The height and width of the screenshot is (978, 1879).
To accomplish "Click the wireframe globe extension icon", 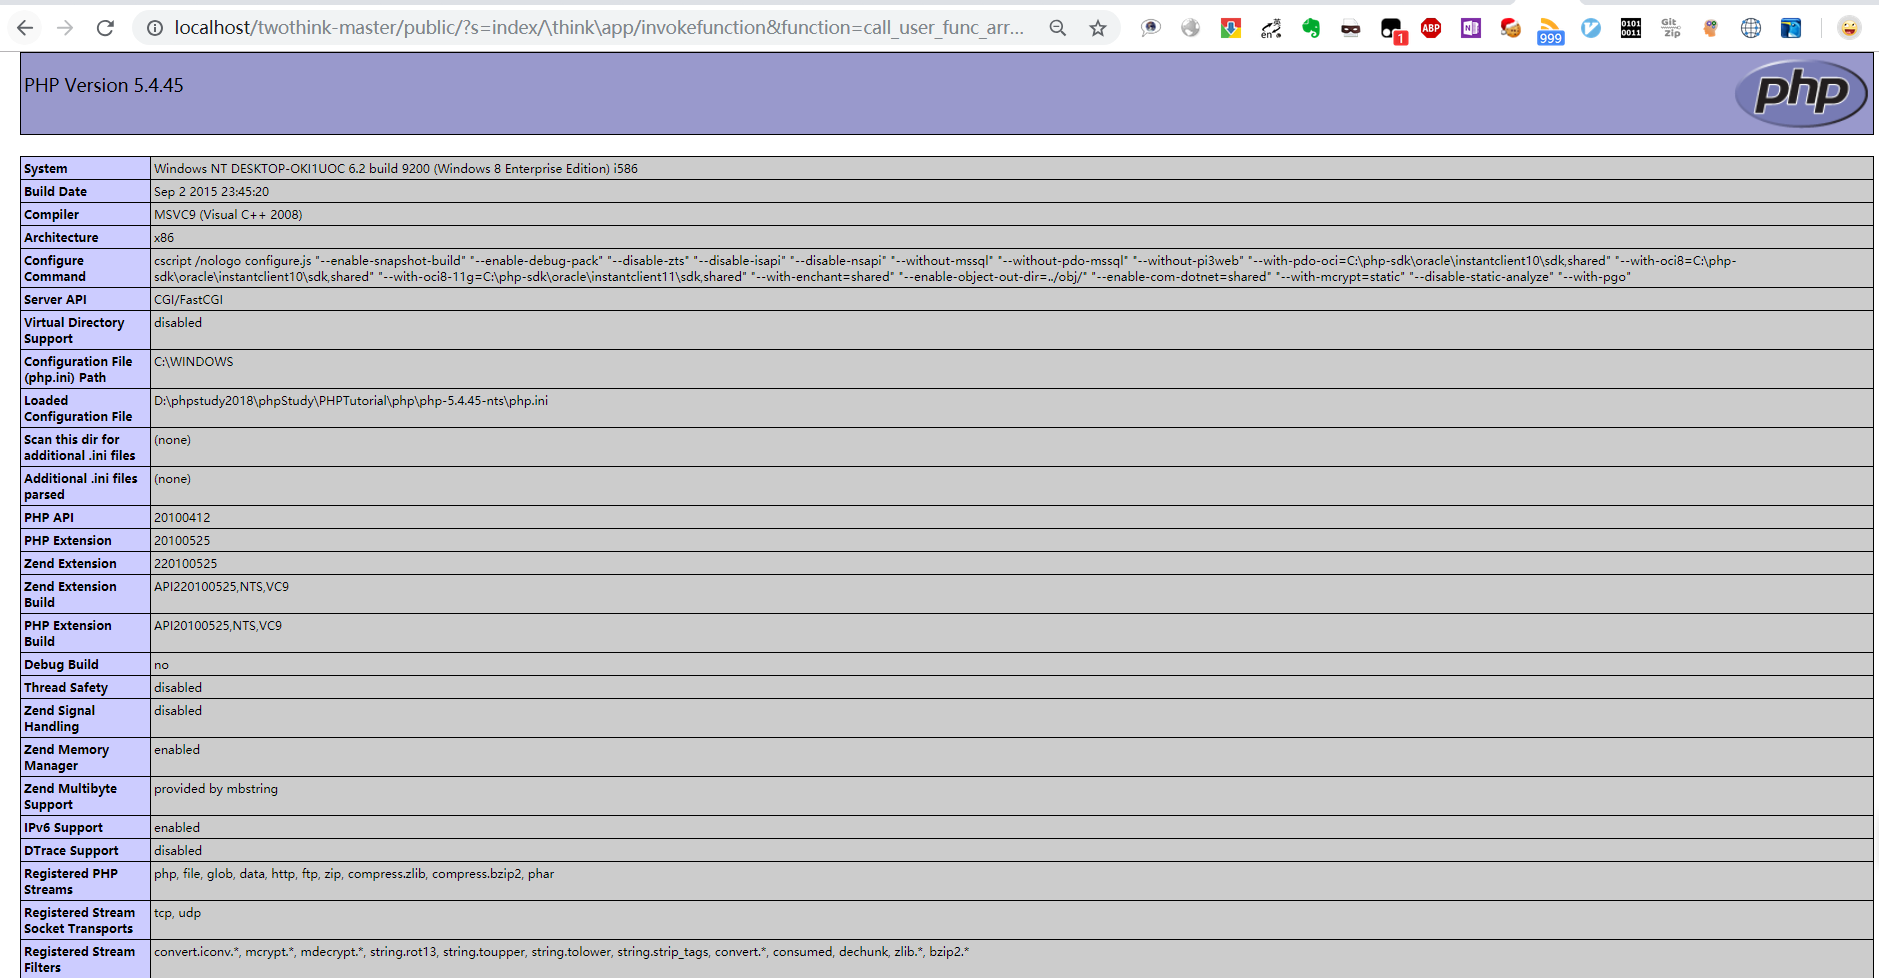I will click(x=1750, y=27).
